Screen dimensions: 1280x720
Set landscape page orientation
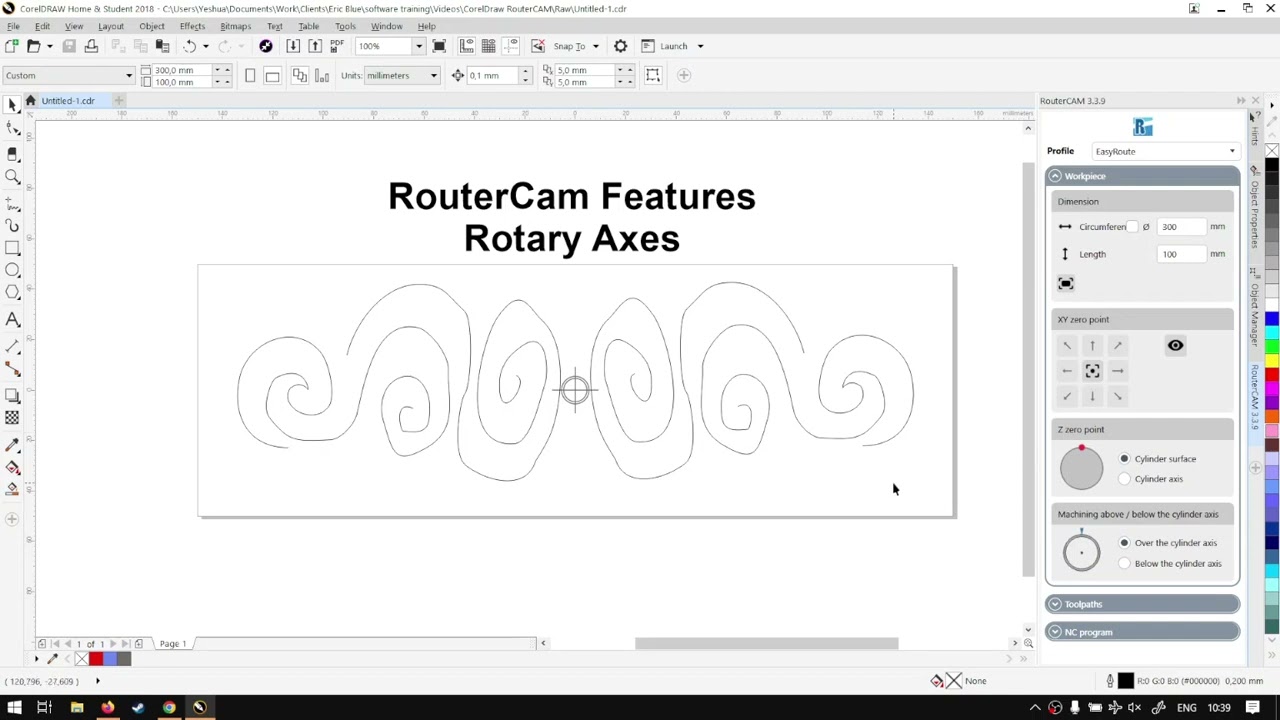tap(272, 75)
